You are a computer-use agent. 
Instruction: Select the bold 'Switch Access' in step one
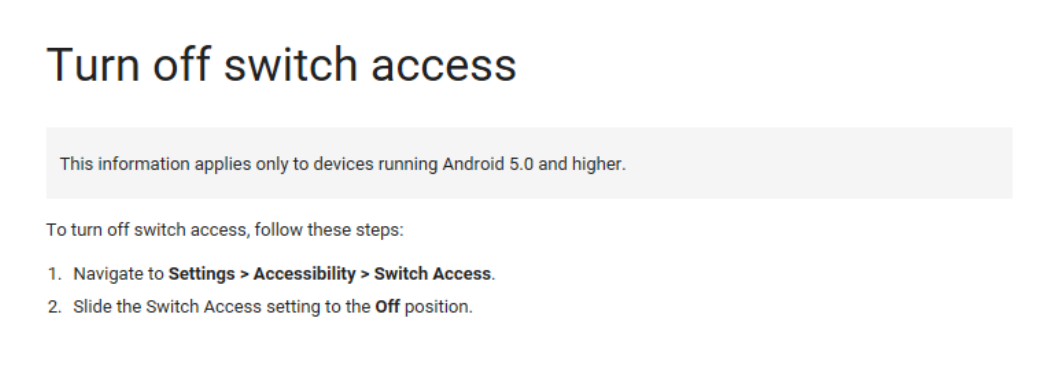click(432, 274)
